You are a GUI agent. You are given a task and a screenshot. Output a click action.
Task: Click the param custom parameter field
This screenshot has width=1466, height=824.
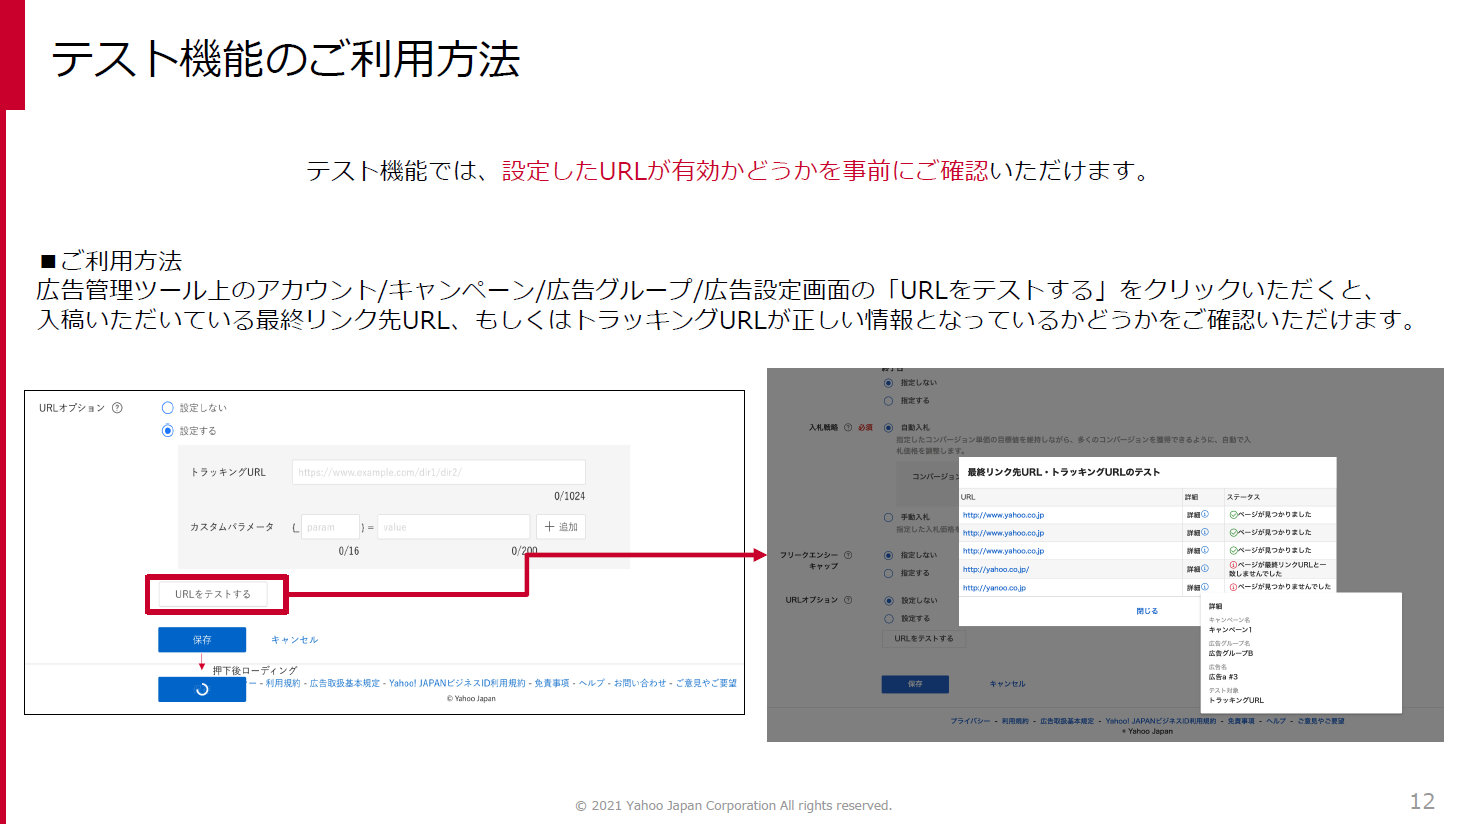coord(329,527)
